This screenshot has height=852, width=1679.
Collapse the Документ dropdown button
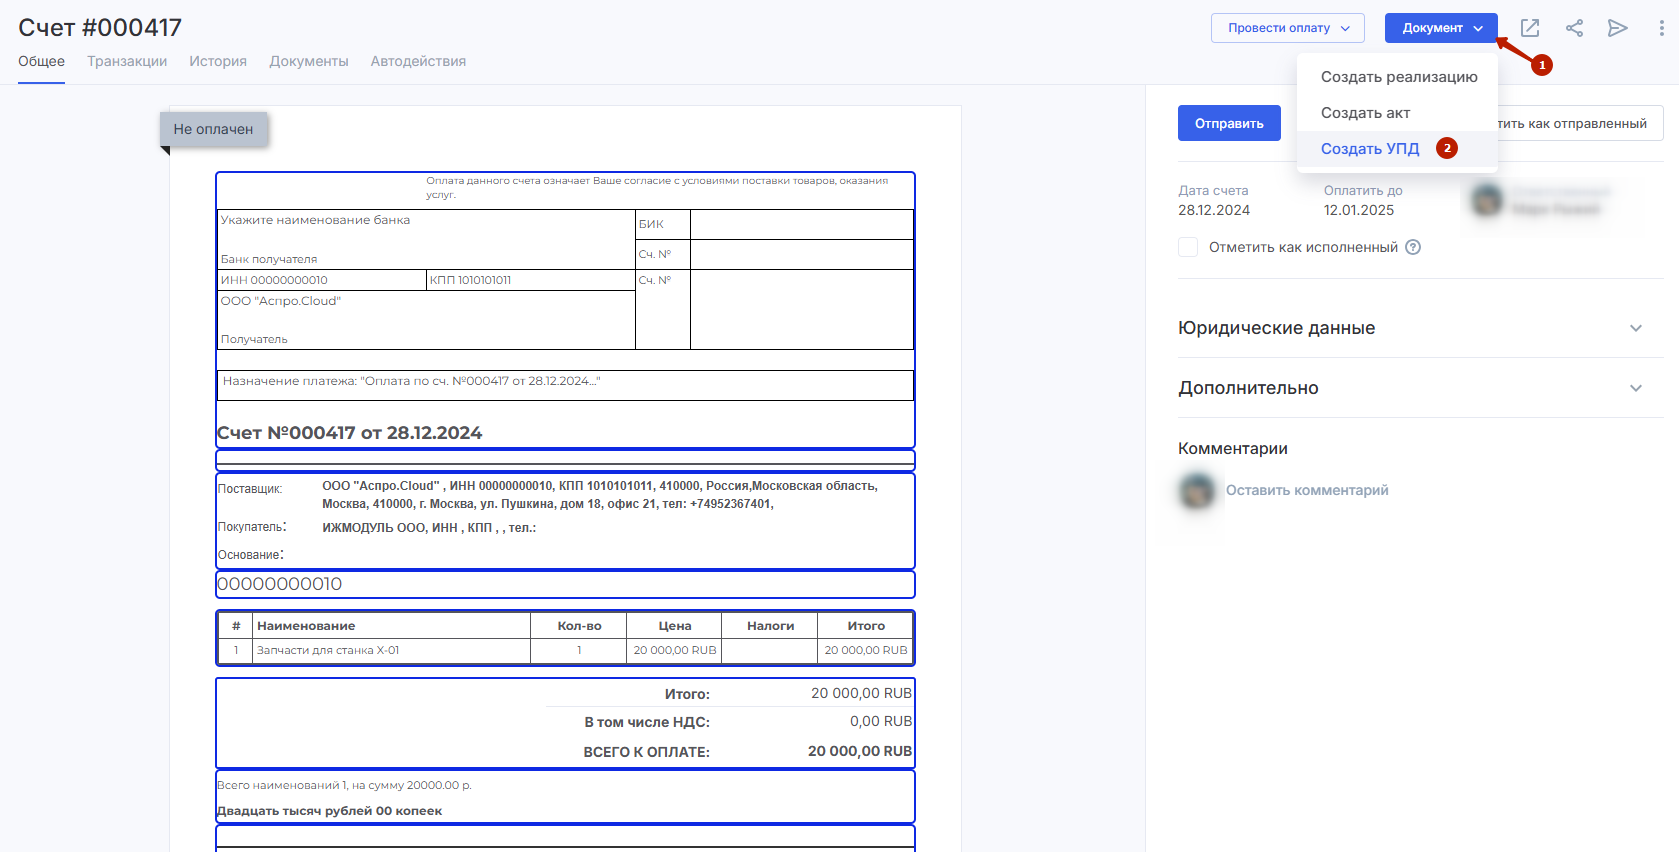click(x=1440, y=28)
